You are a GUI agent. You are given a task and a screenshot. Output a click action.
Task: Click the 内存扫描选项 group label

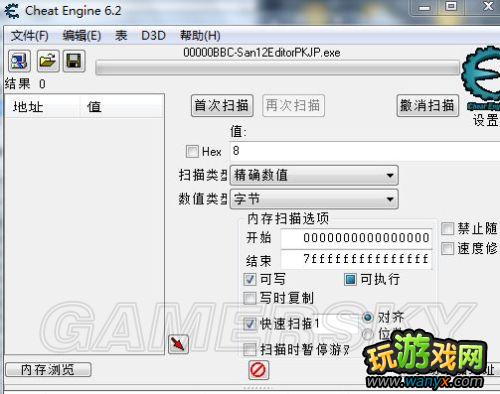coord(288,219)
